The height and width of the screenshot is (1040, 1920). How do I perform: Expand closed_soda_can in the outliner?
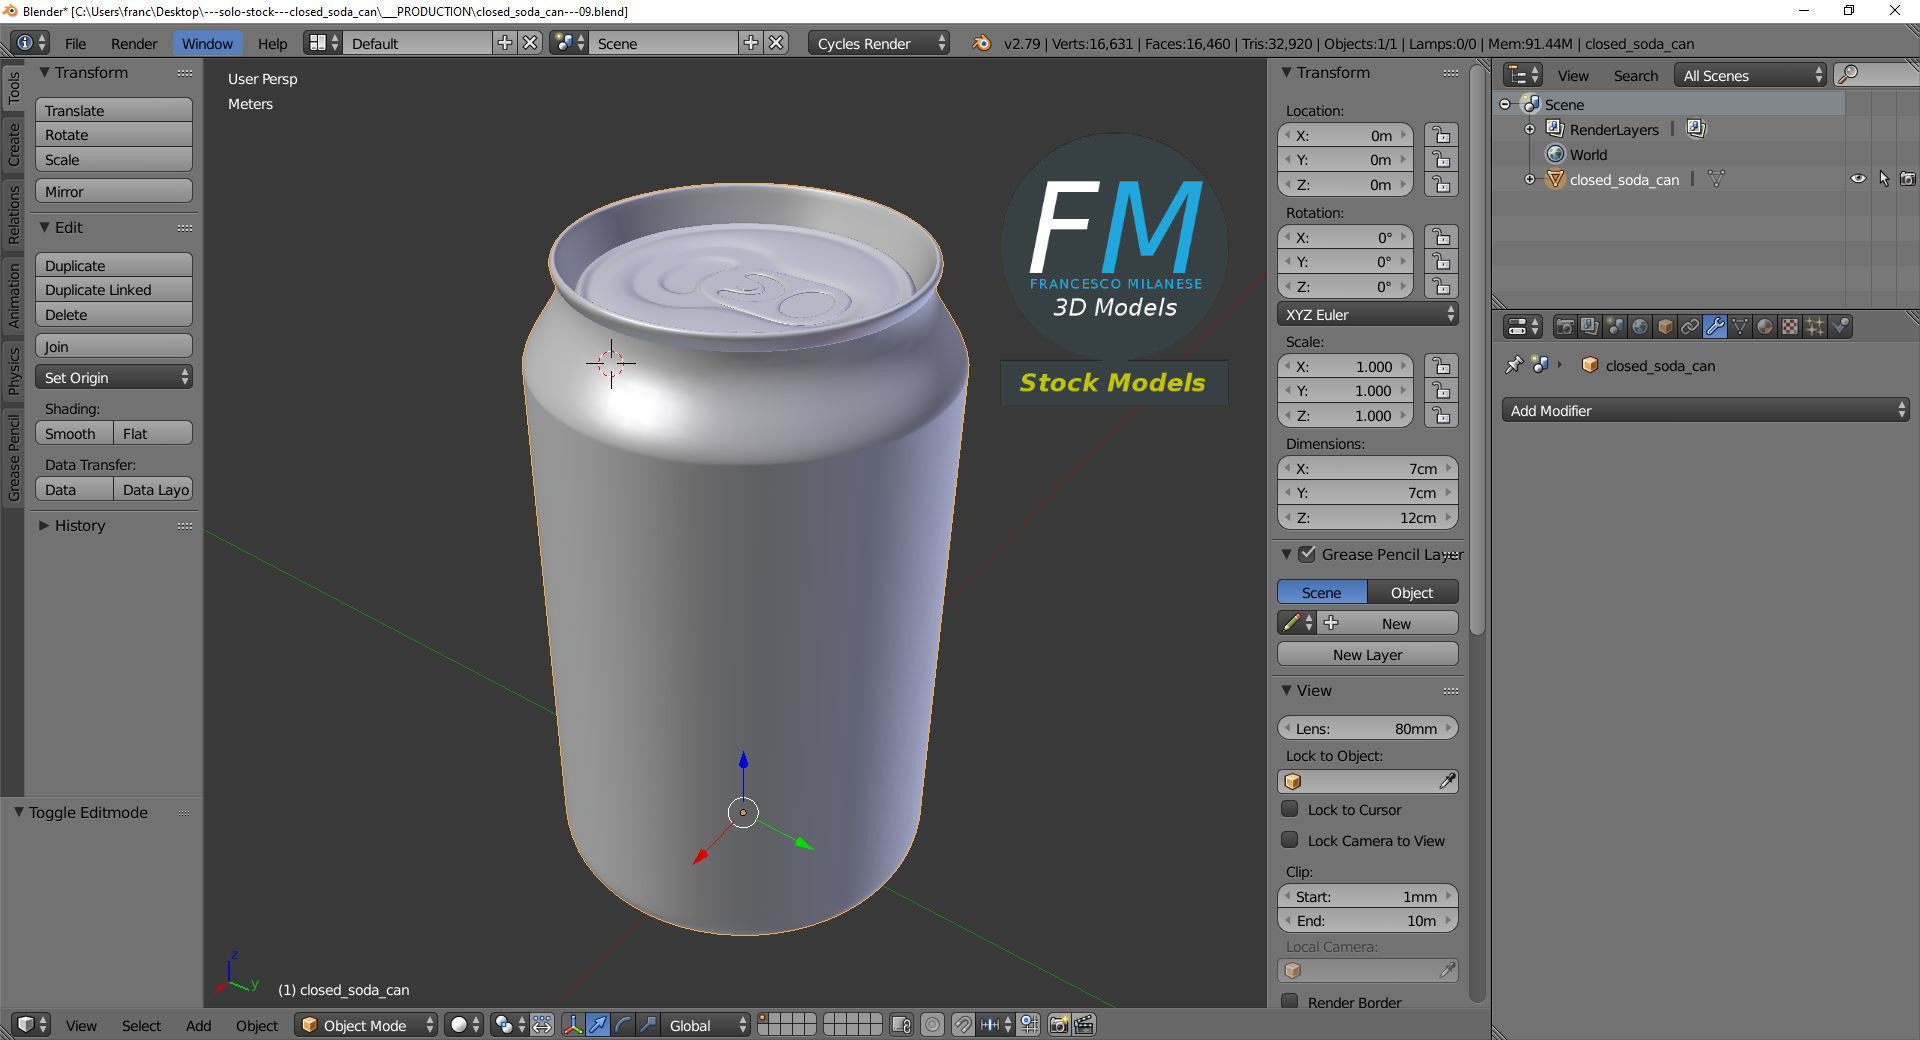coord(1529,179)
